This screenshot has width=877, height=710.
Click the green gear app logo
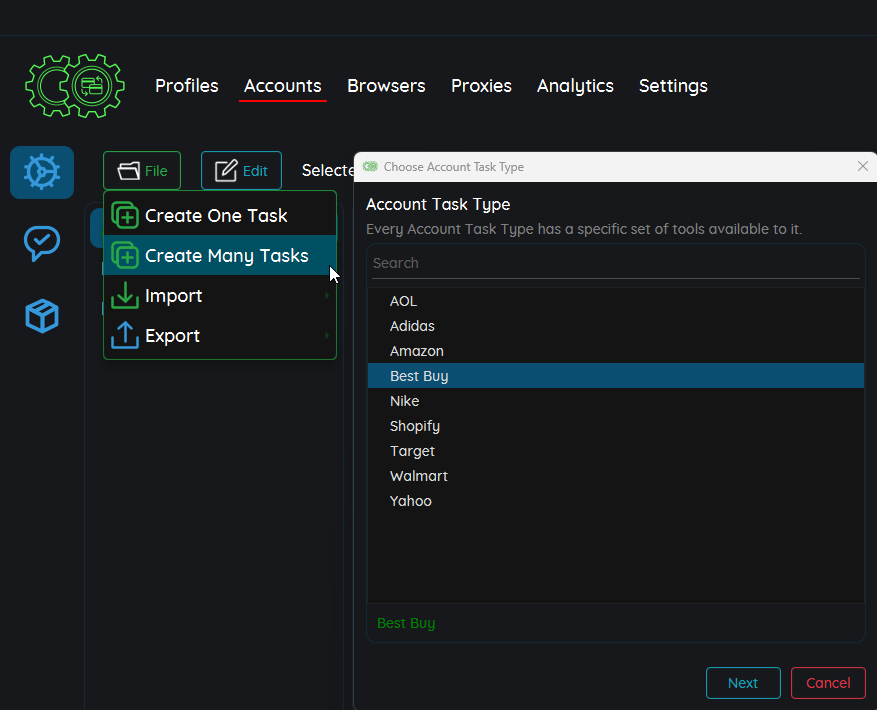tap(74, 86)
